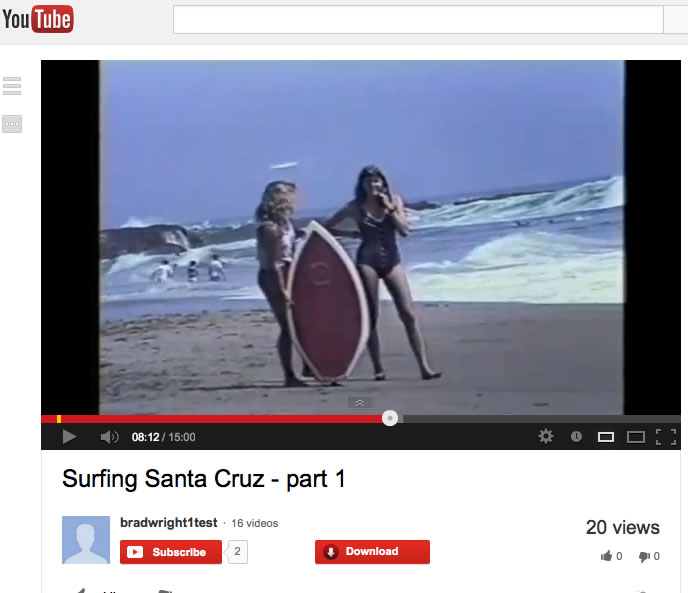
Task: Click the thumbs down dislike icon
Action: click(644, 557)
